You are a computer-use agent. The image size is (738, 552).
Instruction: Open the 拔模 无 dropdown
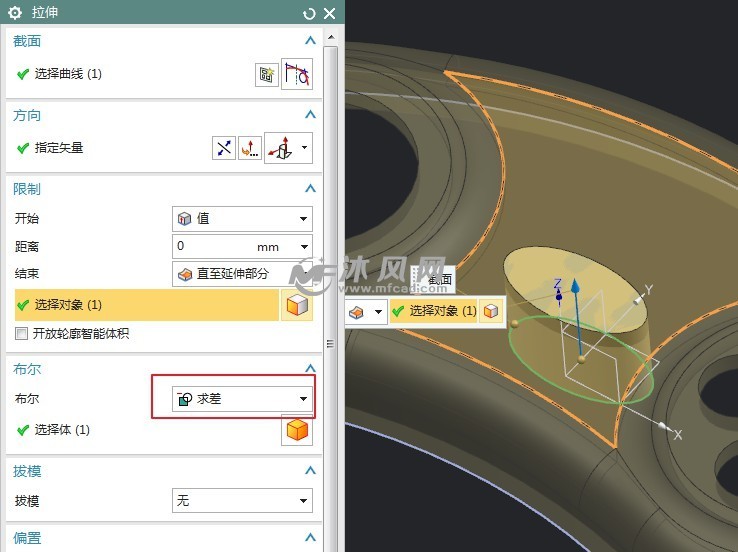click(242, 501)
